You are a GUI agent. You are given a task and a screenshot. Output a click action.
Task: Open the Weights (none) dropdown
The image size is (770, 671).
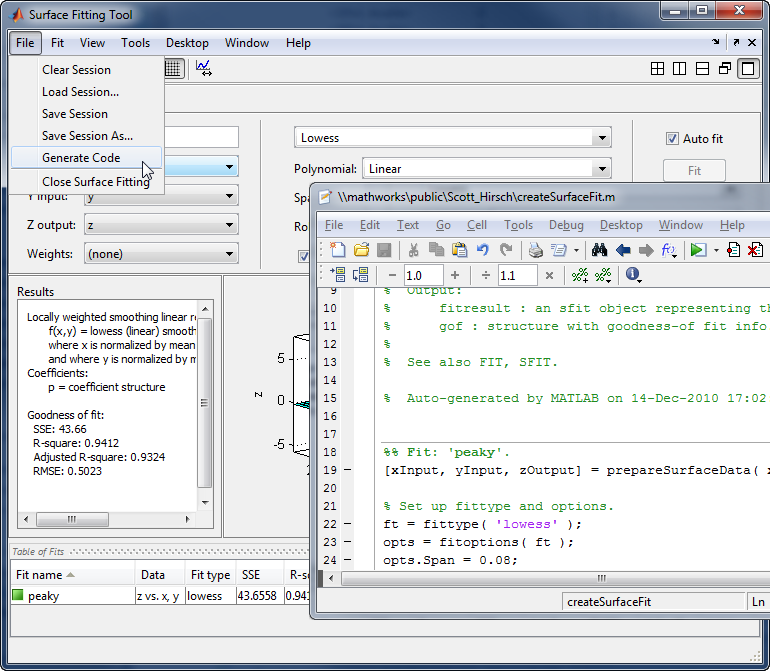point(230,254)
